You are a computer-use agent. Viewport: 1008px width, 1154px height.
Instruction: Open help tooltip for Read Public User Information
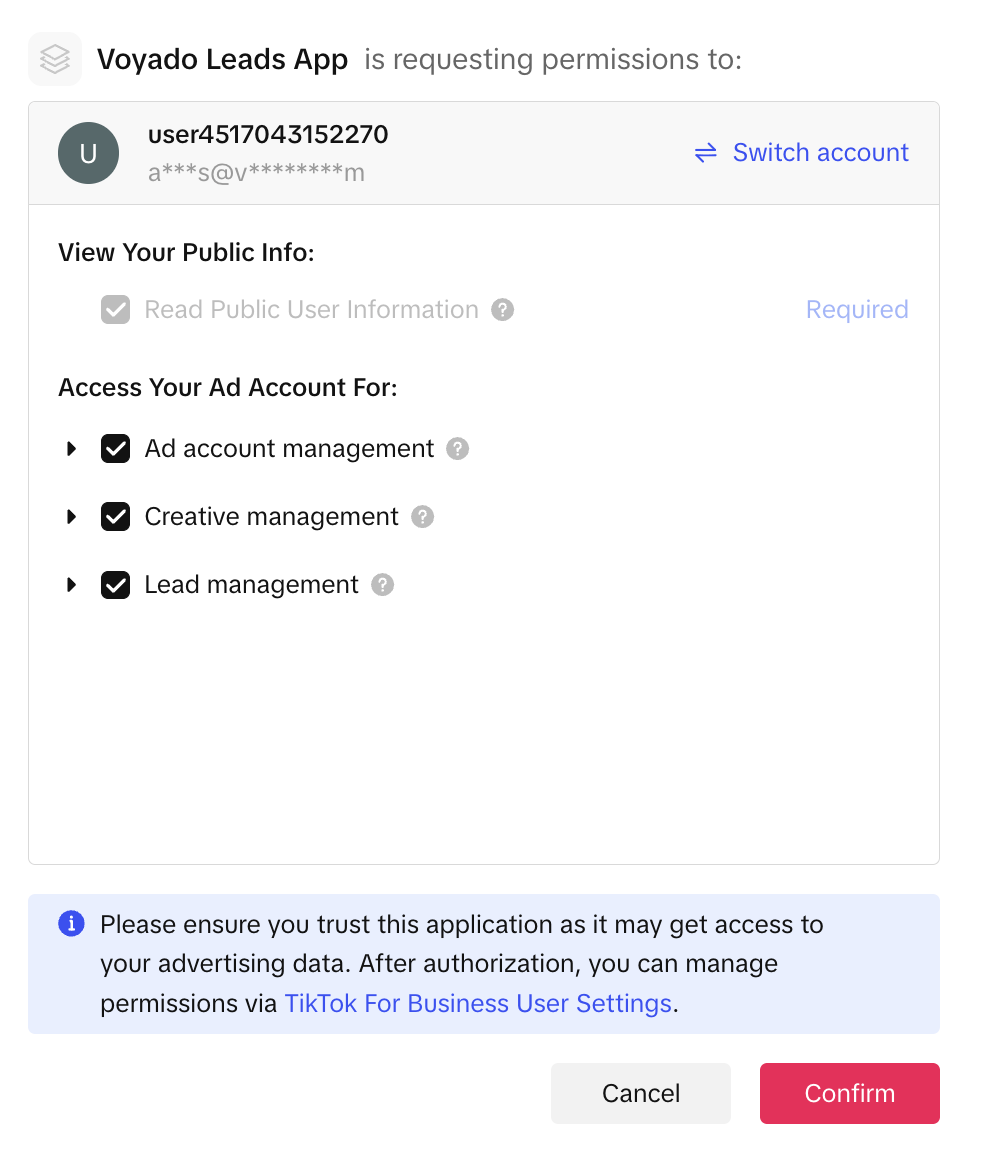click(x=503, y=310)
